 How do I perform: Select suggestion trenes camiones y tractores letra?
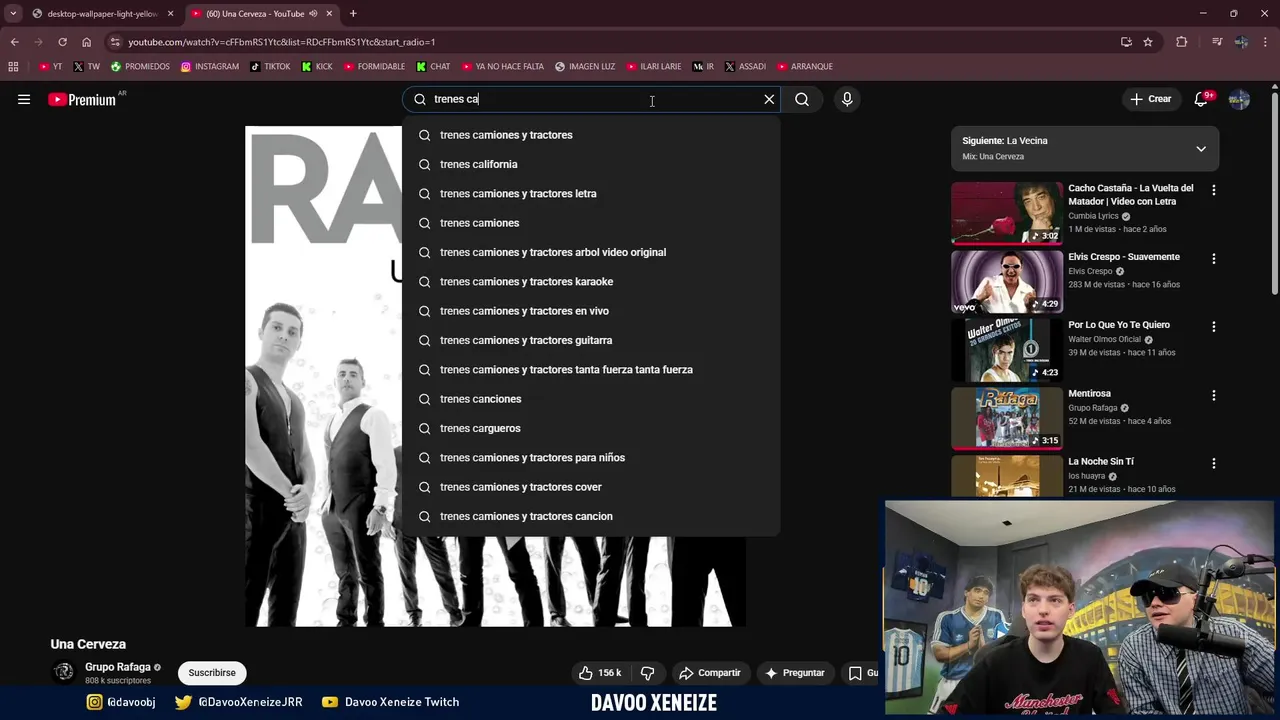591,193
